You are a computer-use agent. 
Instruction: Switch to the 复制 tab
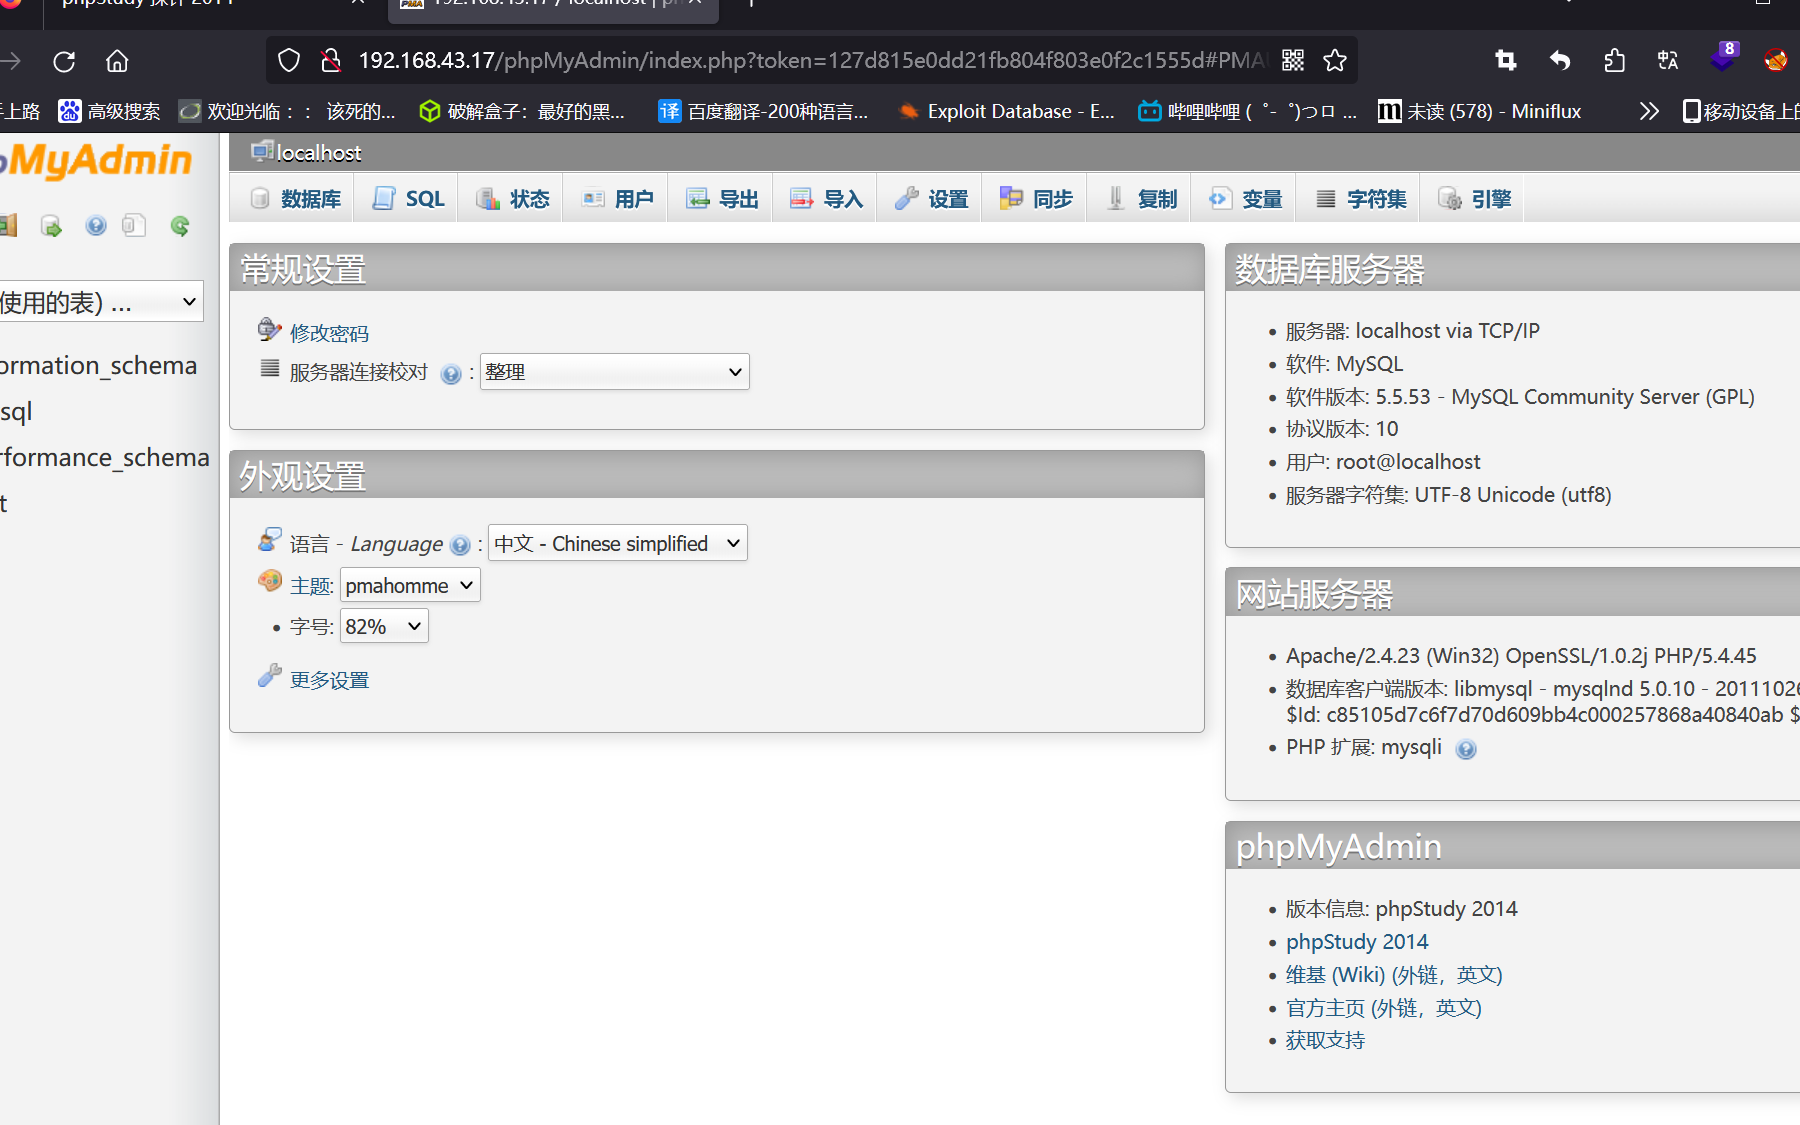click(1140, 199)
